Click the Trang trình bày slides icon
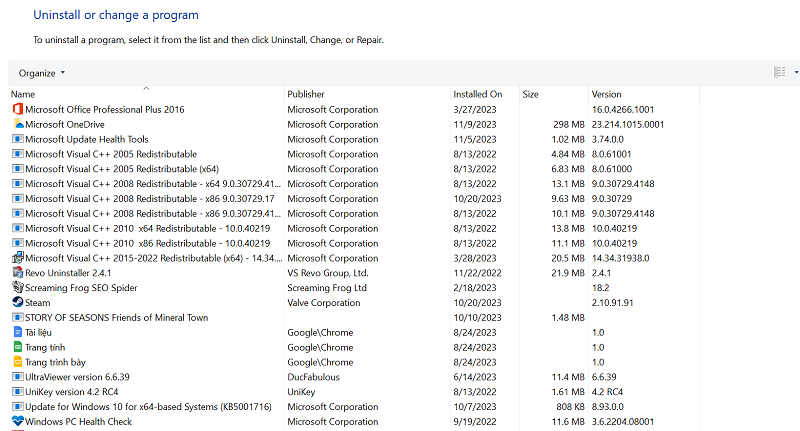 pos(17,362)
